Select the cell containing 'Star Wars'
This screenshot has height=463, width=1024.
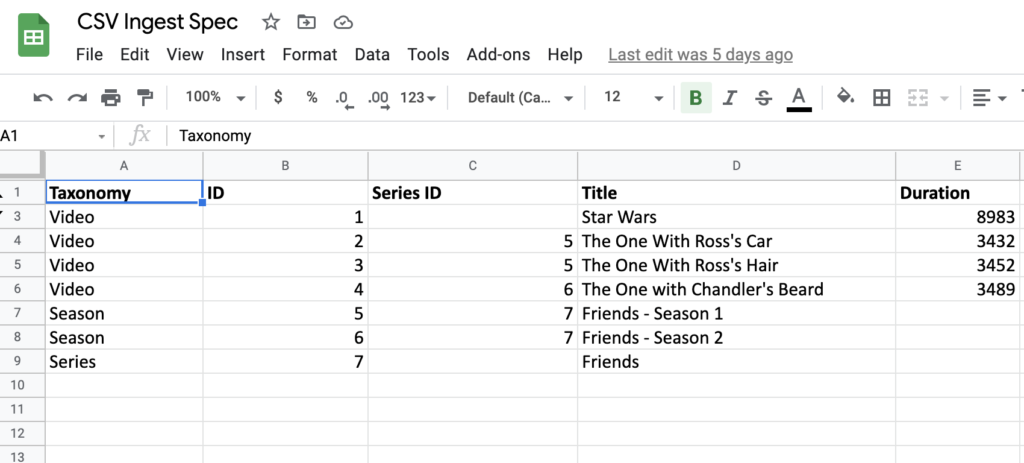point(736,217)
